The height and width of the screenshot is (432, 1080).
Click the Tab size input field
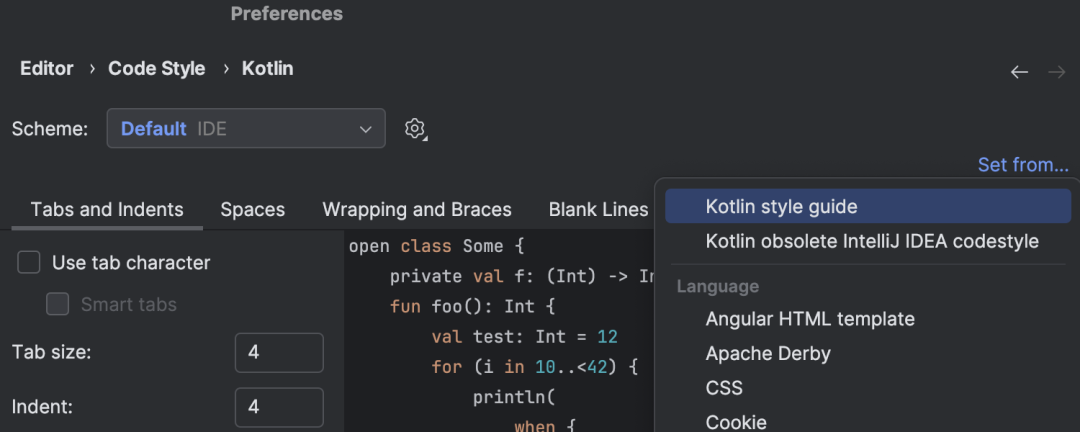(279, 353)
